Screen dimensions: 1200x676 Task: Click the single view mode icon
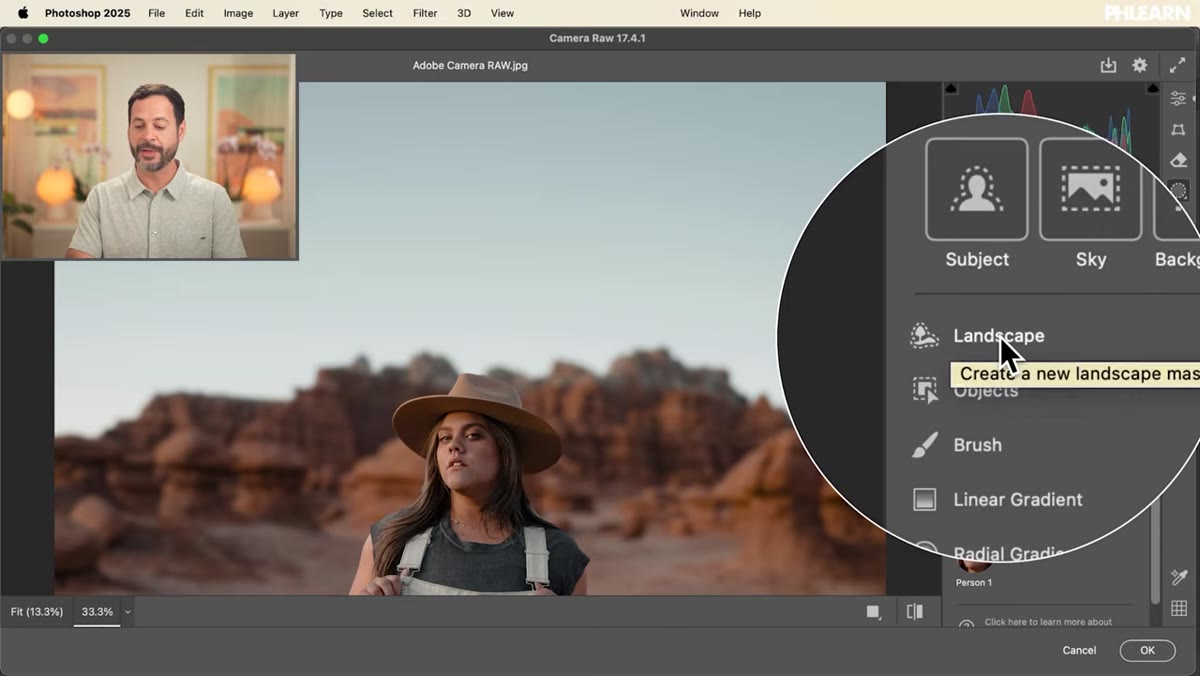874,612
